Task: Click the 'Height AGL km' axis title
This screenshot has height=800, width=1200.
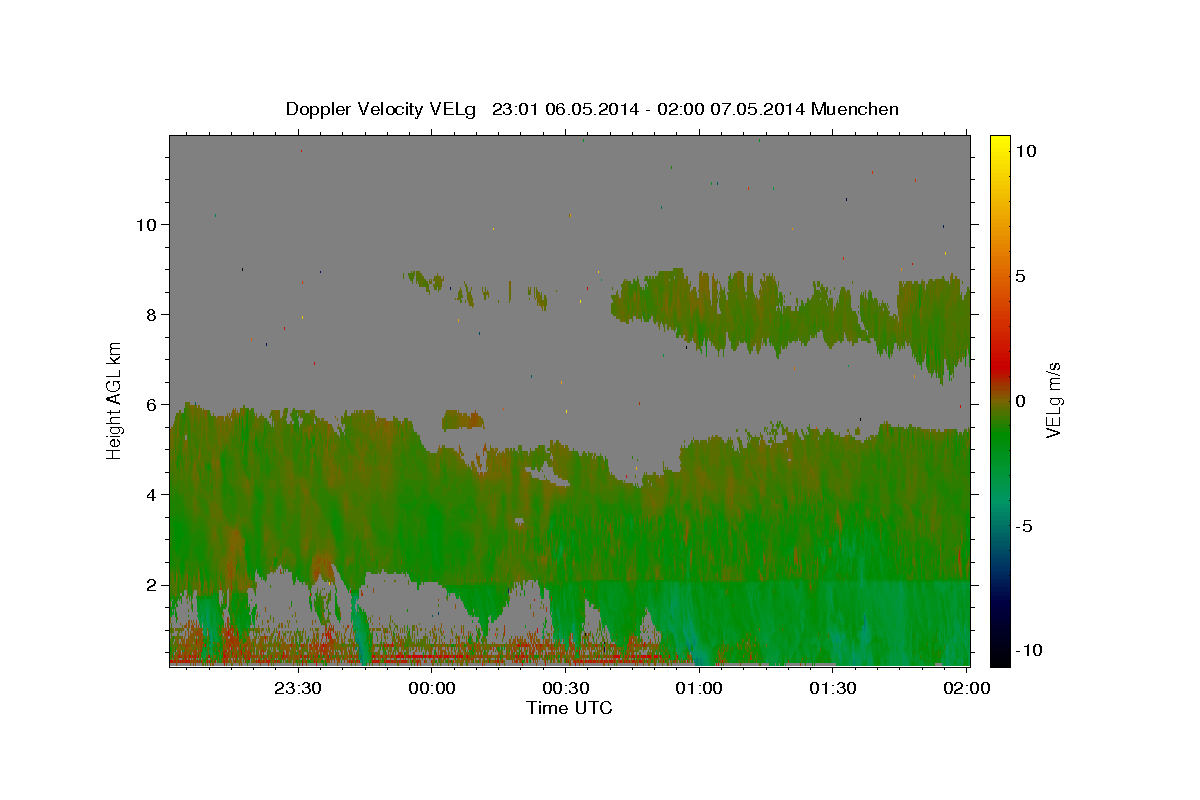Action: (115, 400)
